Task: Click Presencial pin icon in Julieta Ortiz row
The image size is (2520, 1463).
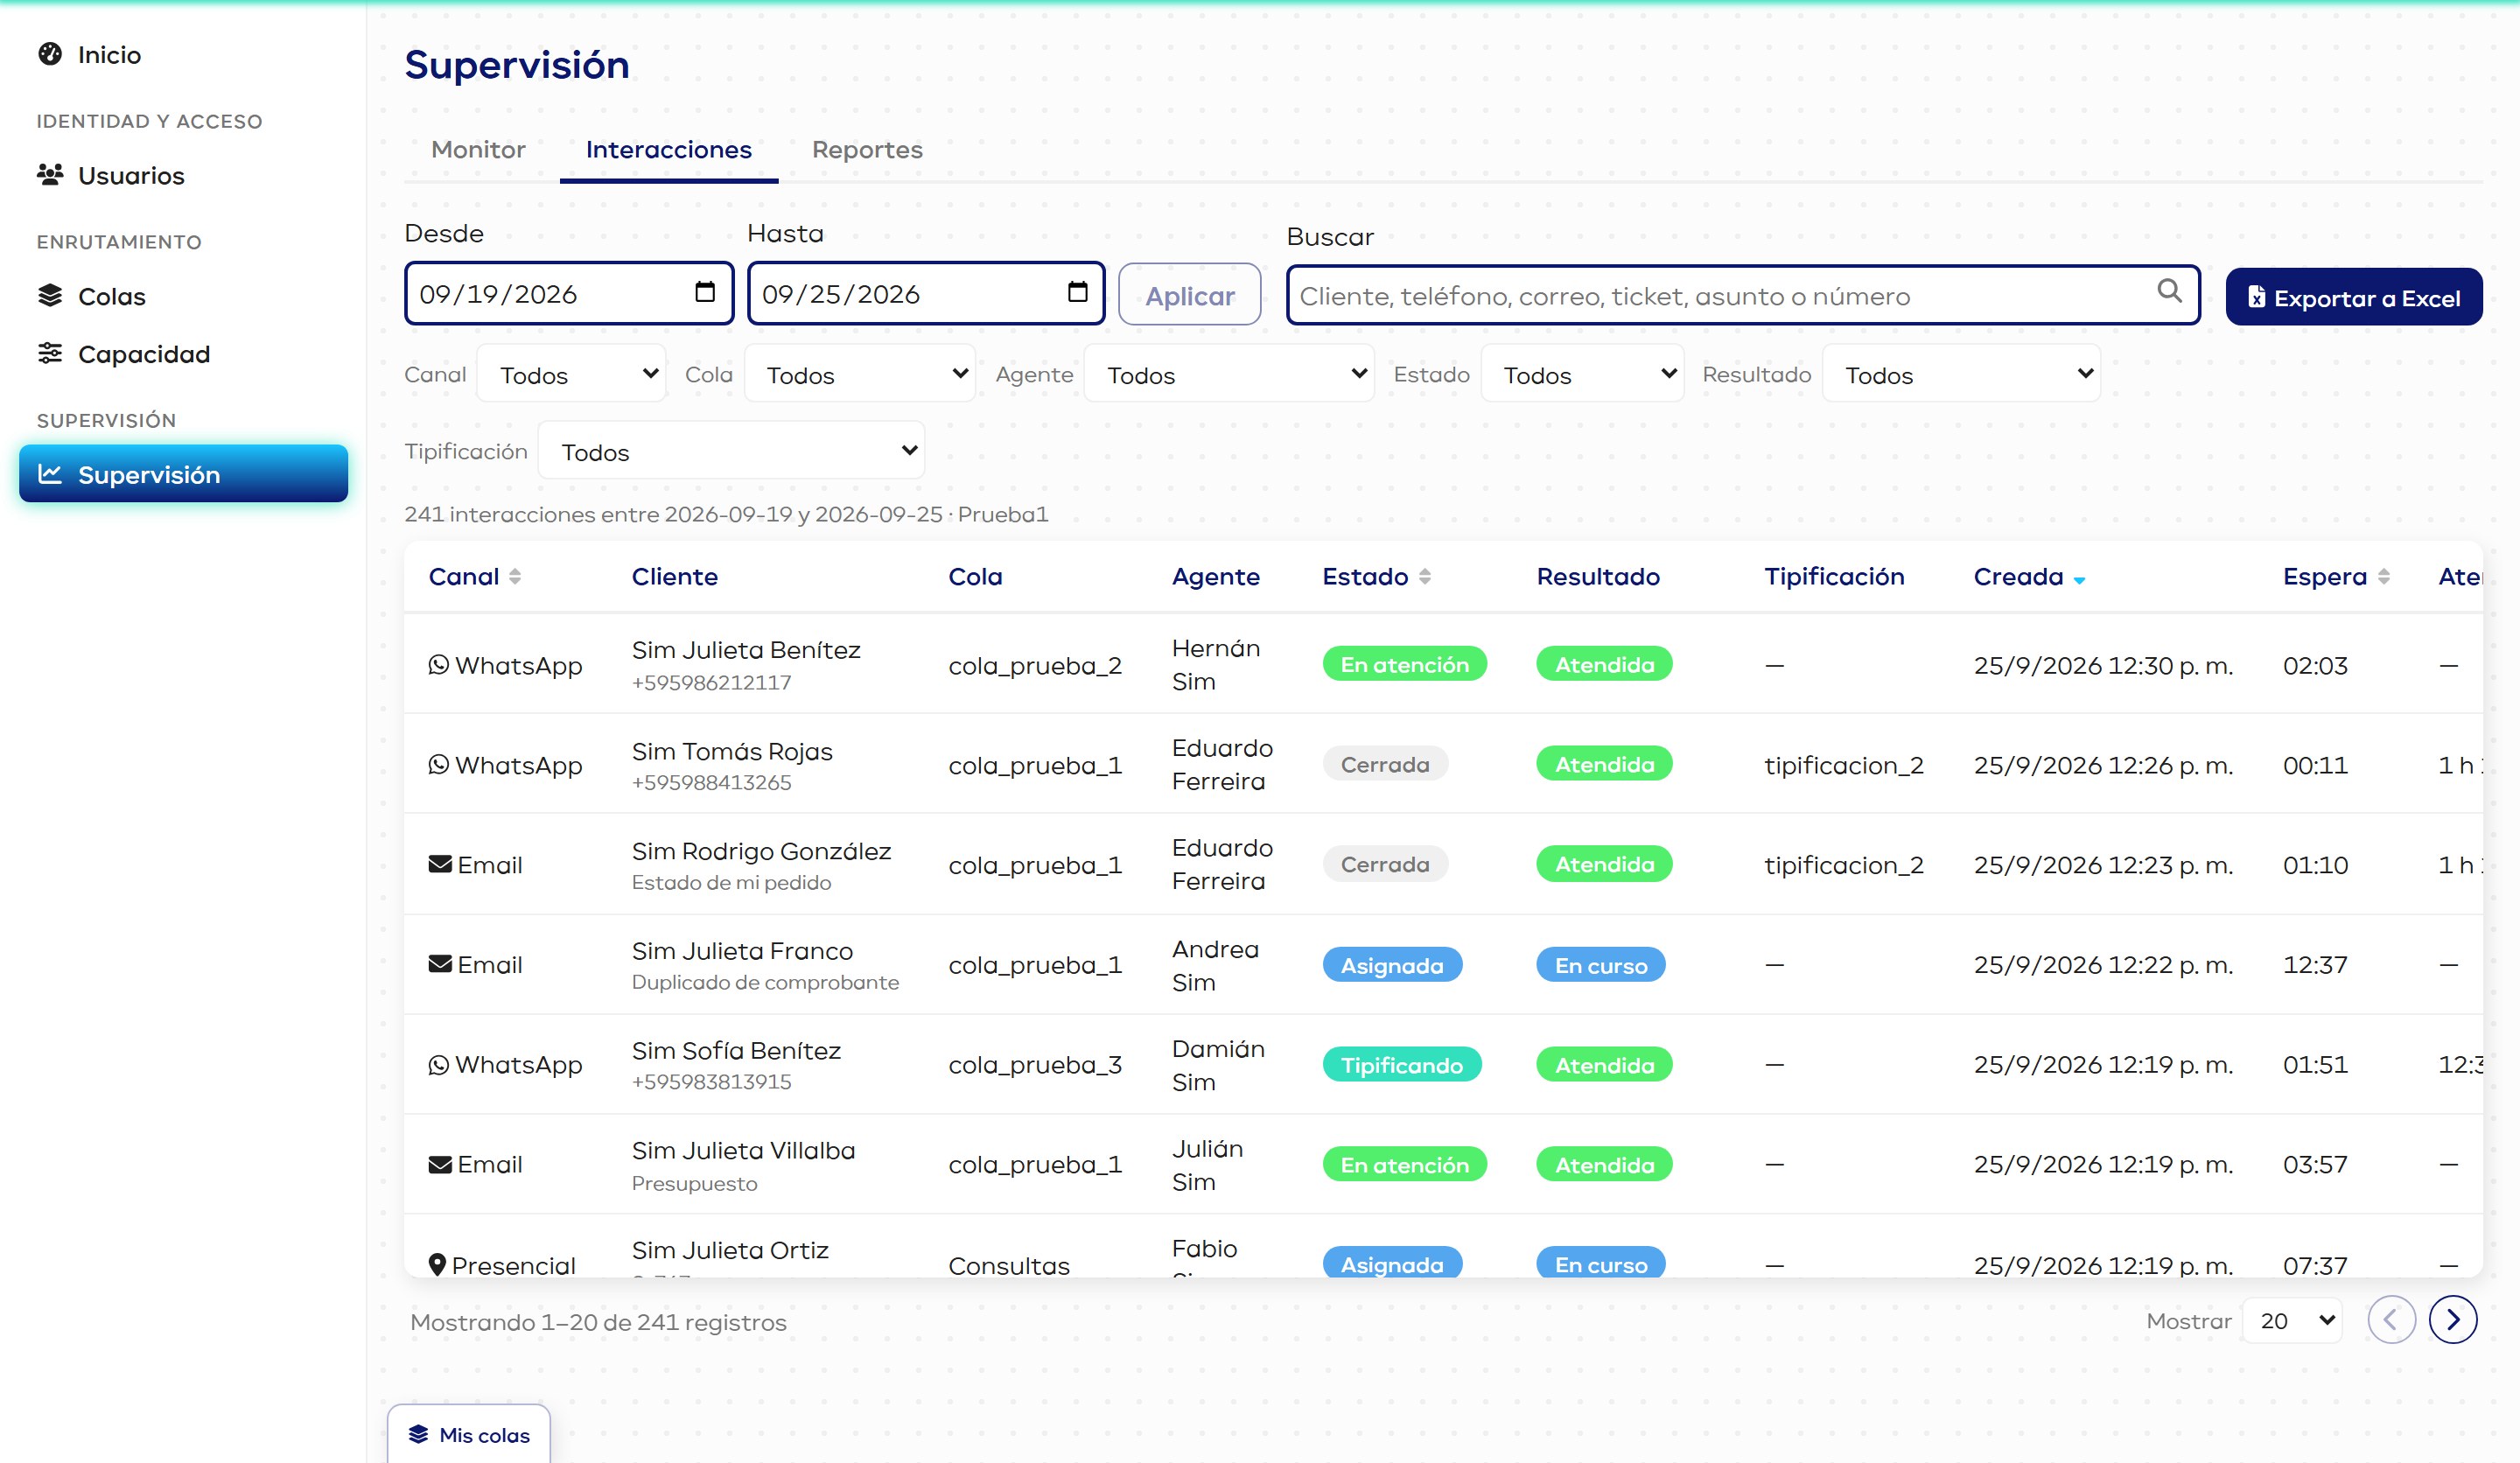Action: pos(437,1264)
